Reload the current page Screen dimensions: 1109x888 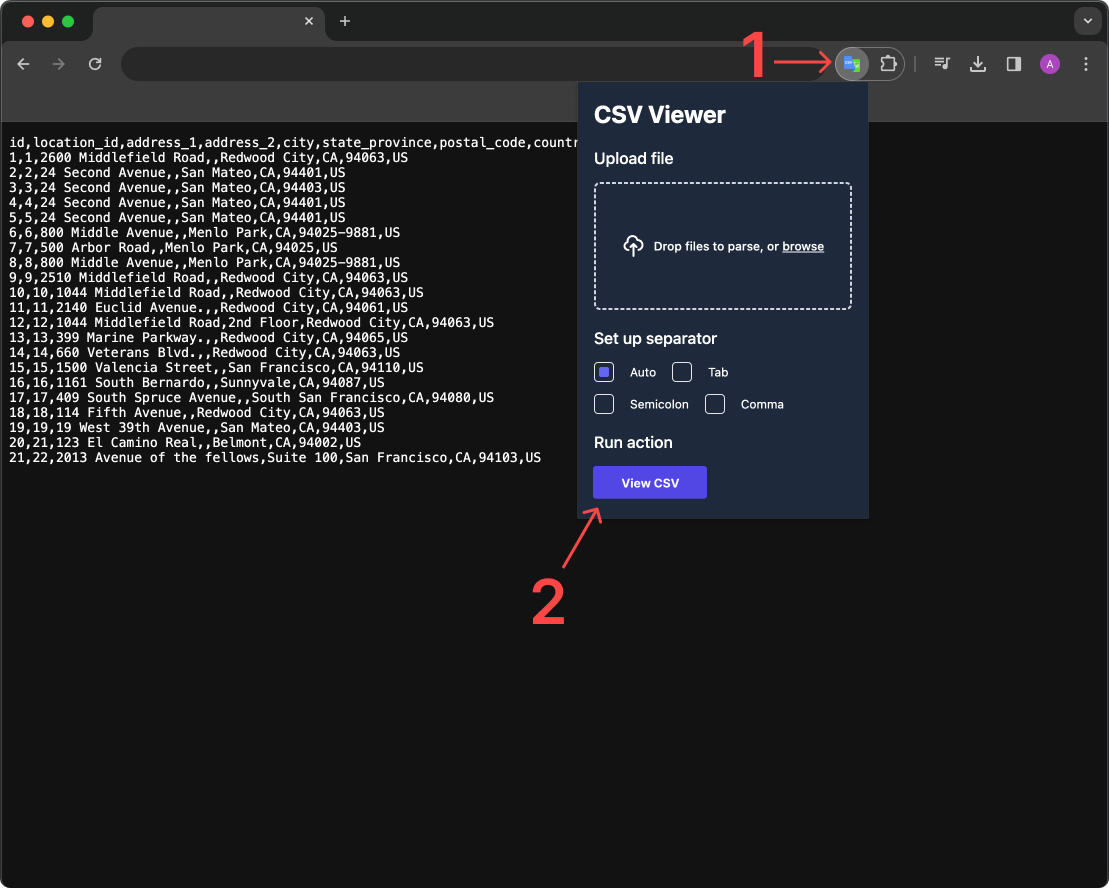95,64
